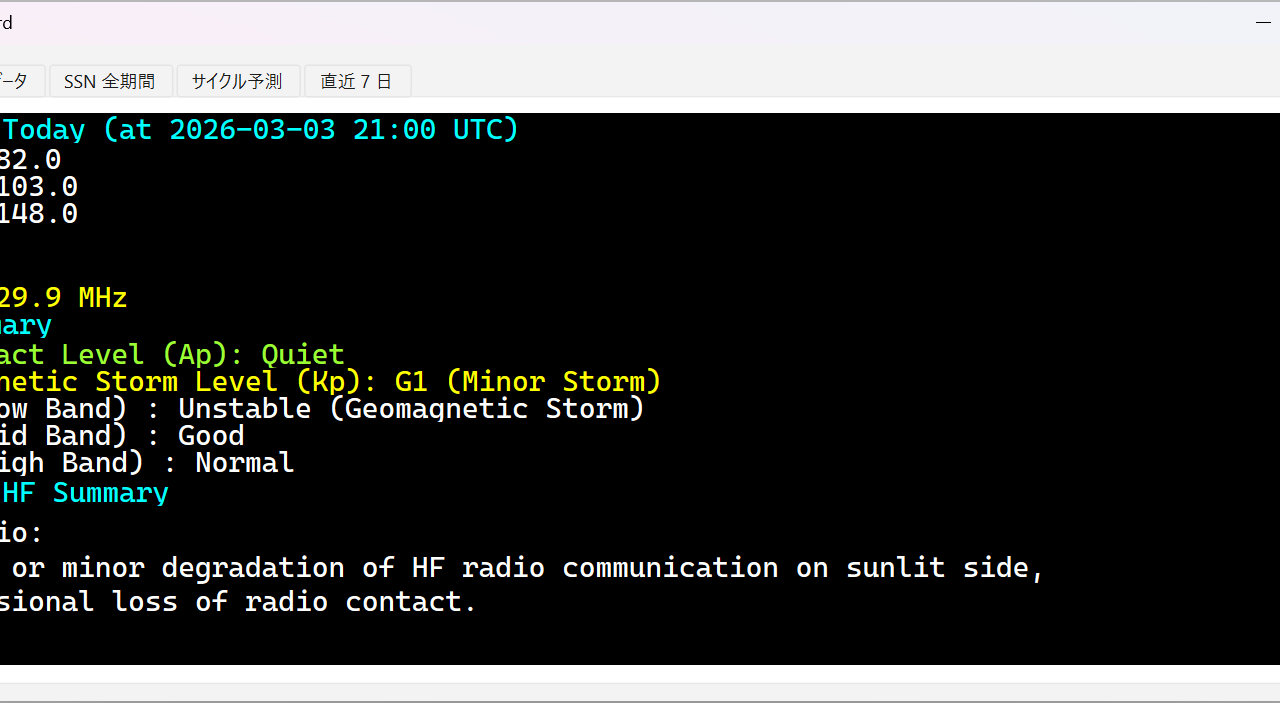This screenshot has width=1280, height=703.
Task: Click the Unstable (Geomagnetic Storm) status
Action: point(411,408)
